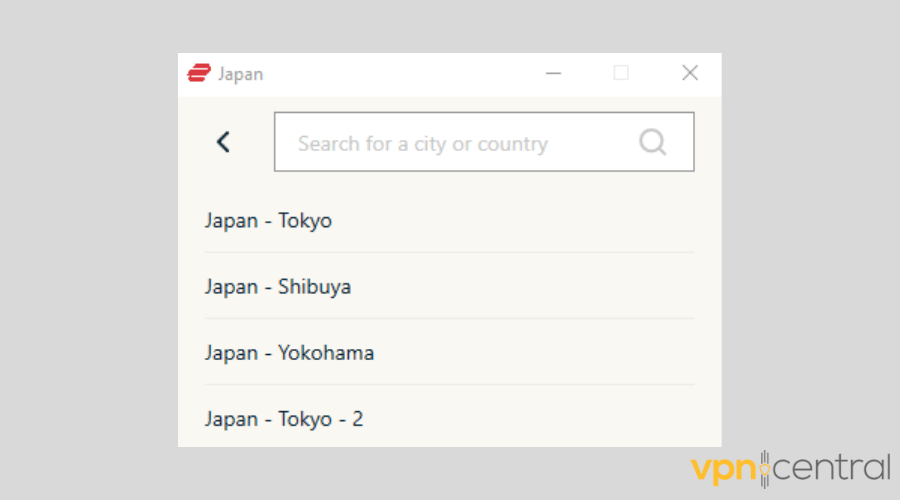Focus the 'Search for a city or country' field

click(460, 143)
